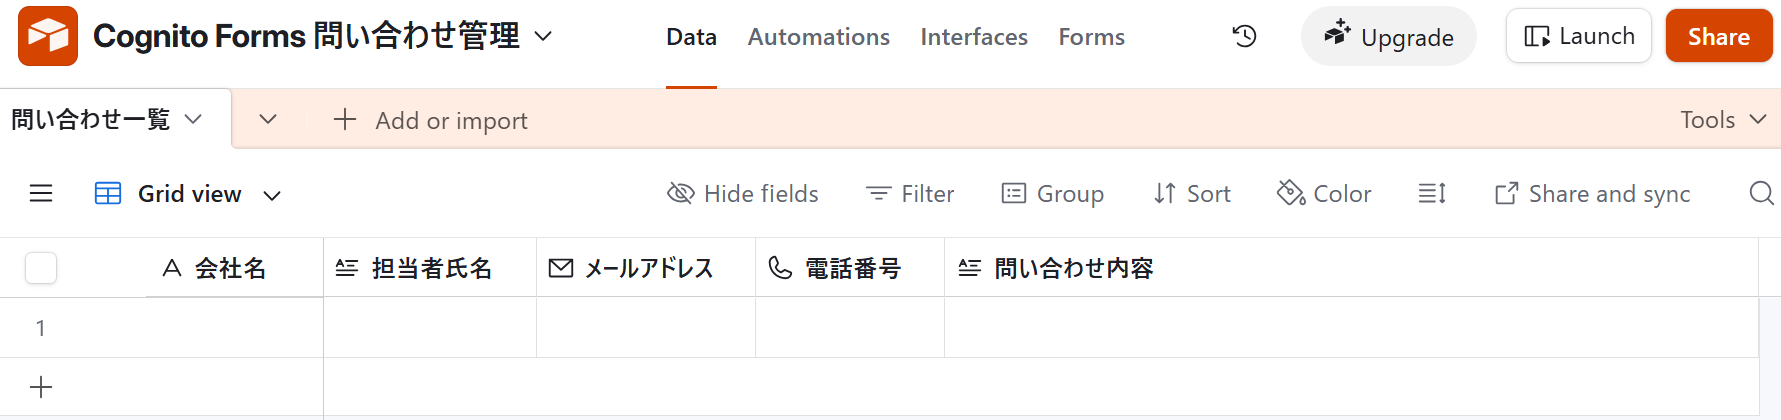Image resolution: width=1781 pixels, height=420 pixels.
Task: Click the plus icon to add a row
Action: [x=41, y=387]
